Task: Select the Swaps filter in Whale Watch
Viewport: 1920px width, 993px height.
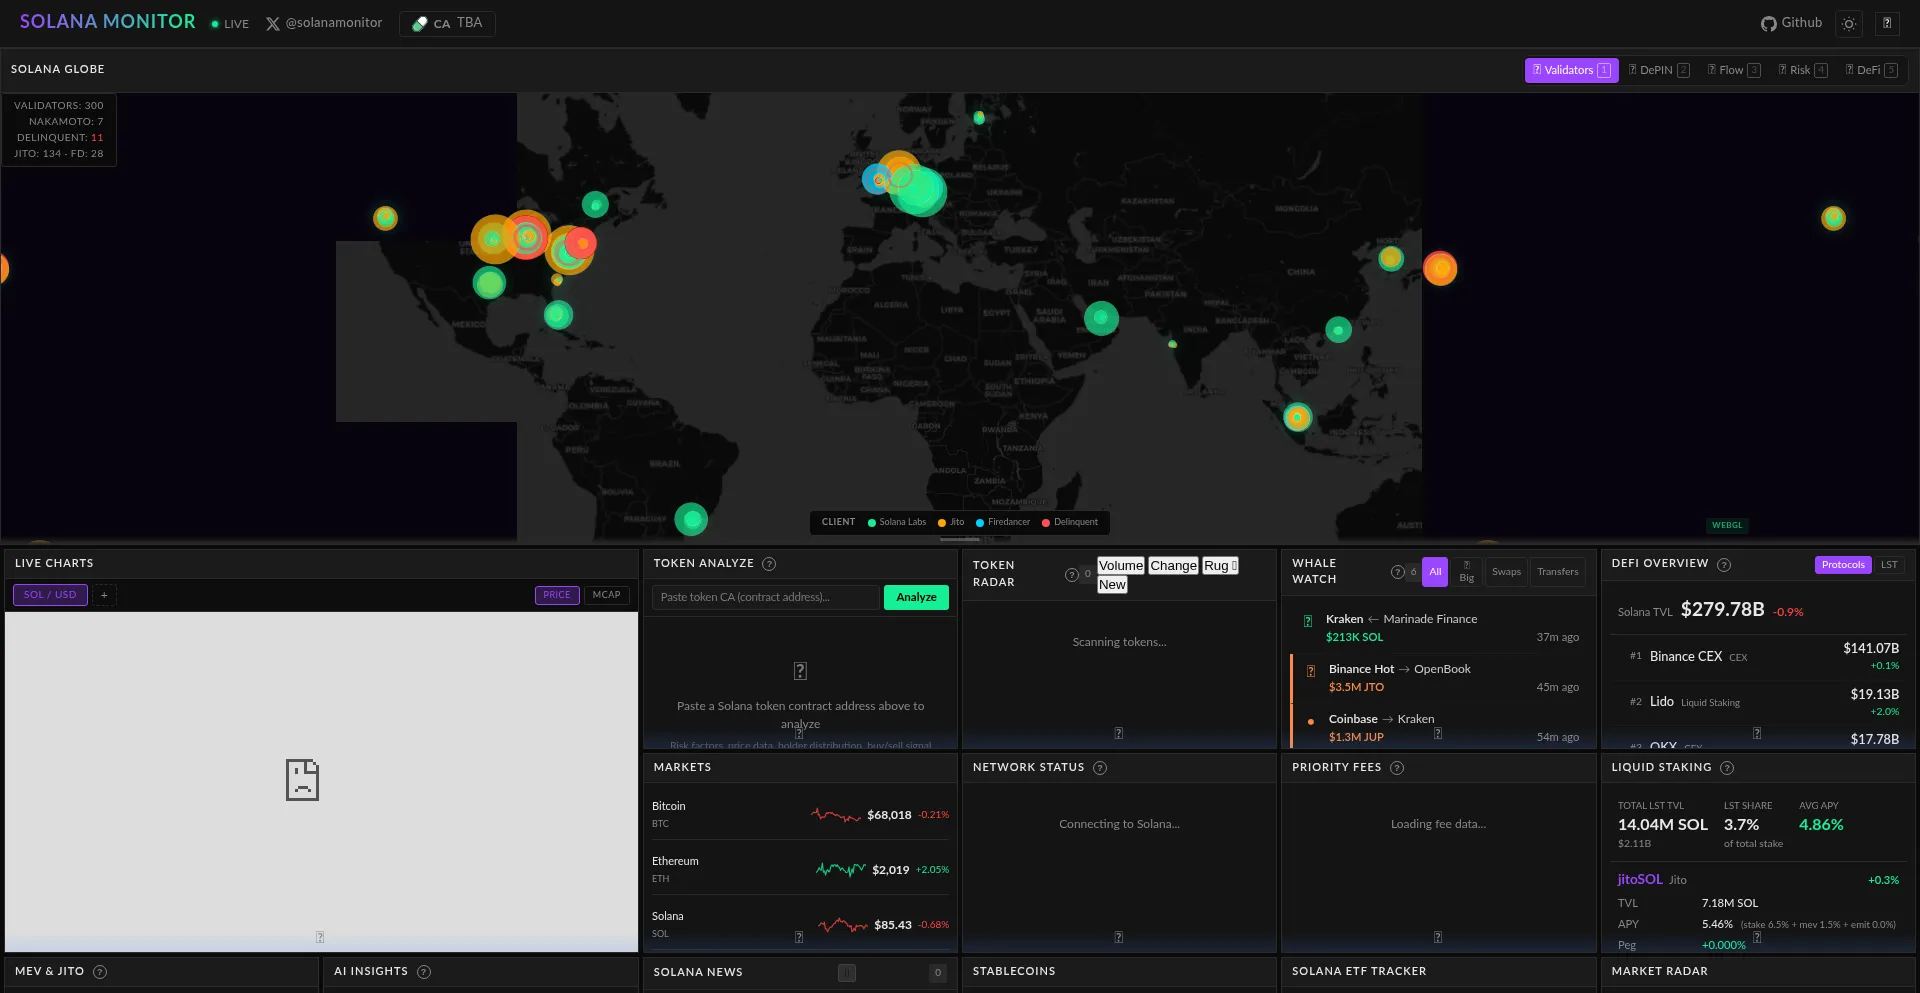Action: pyautogui.click(x=1506, y=572)
